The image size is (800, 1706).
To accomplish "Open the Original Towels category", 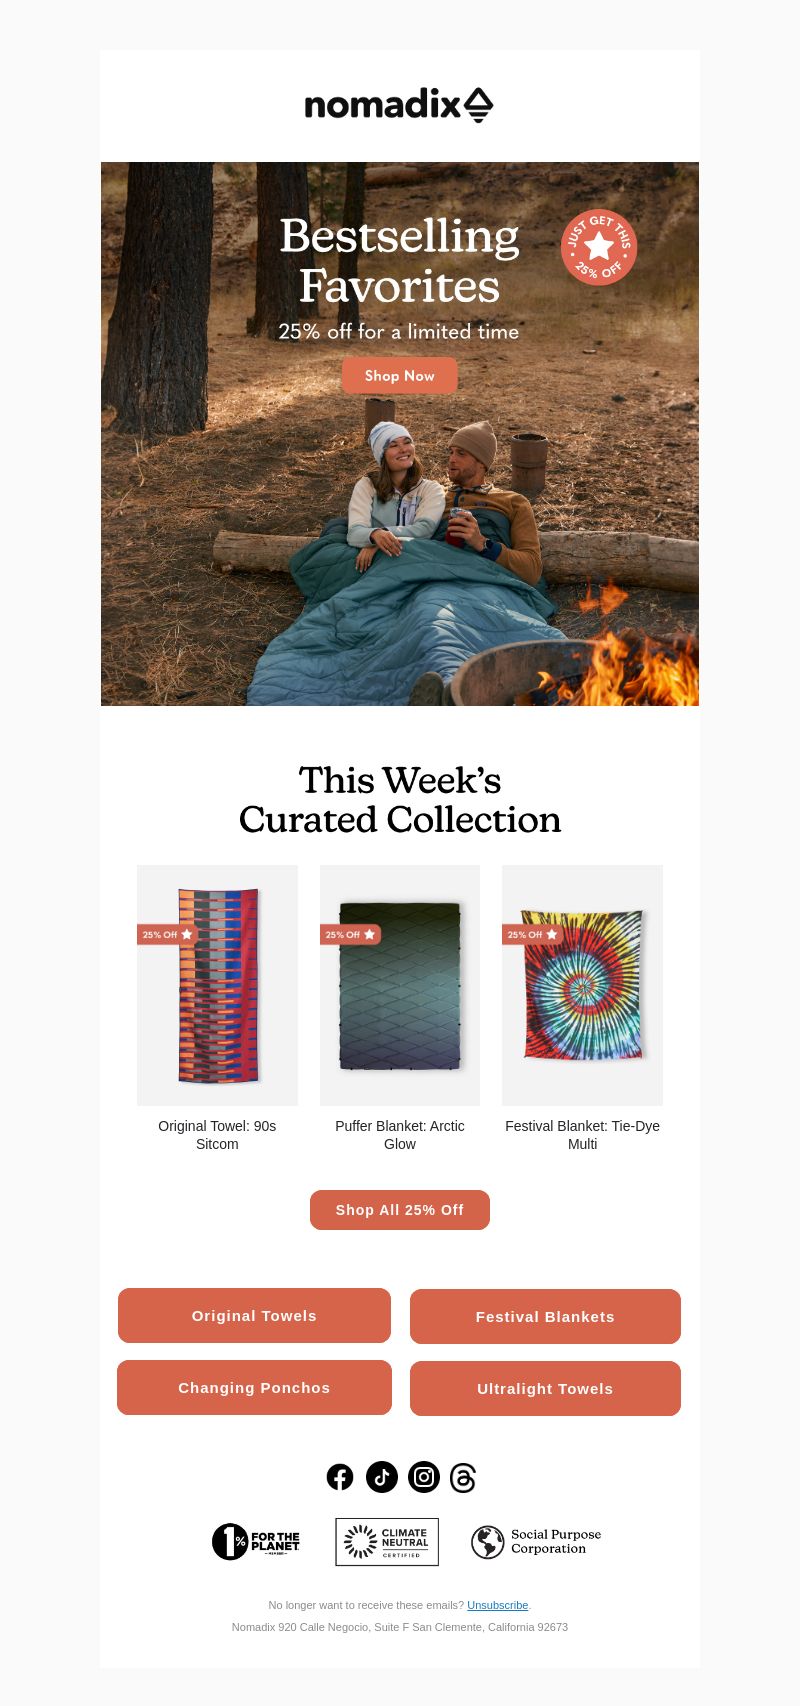I will pyautogui.click(x=254, y=1316).
